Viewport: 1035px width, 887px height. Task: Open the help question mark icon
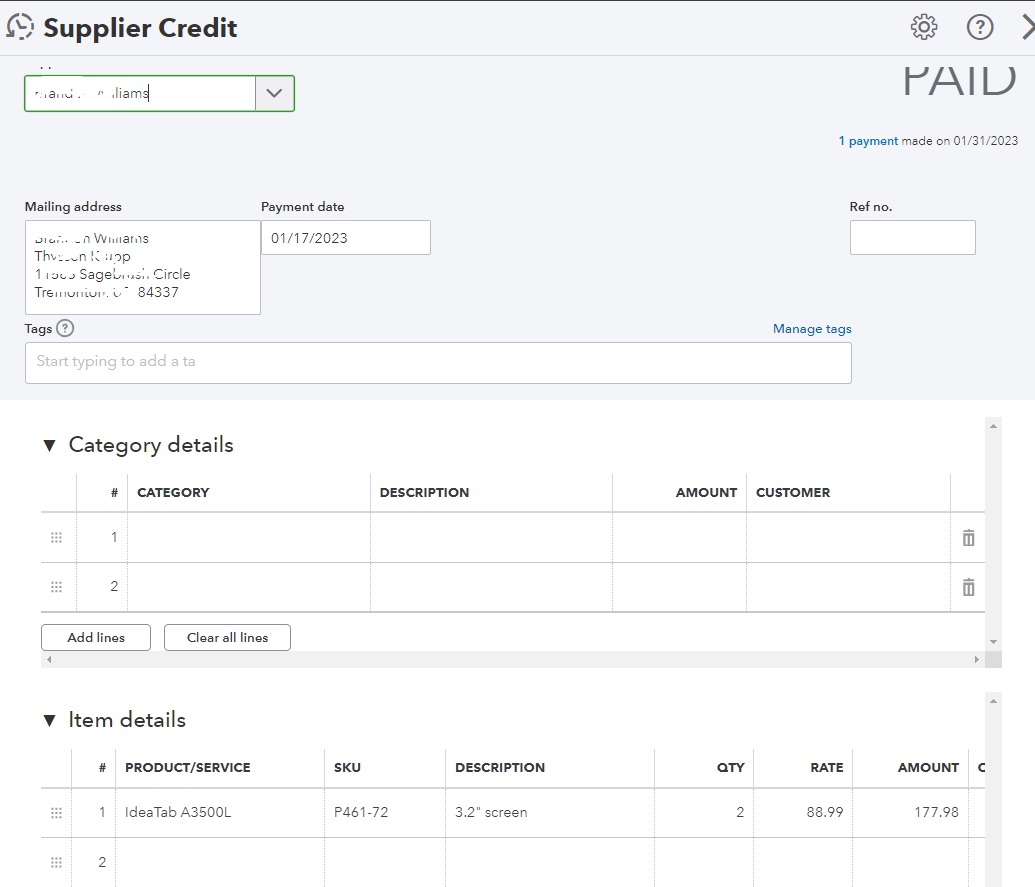[980, 27]
